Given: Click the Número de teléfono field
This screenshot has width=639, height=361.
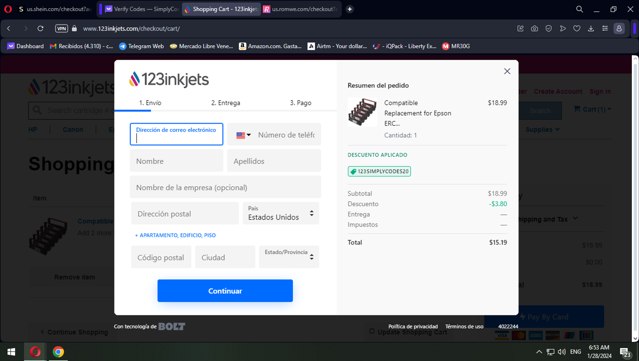Looking at the screenshot, I should tap(286, 135).
